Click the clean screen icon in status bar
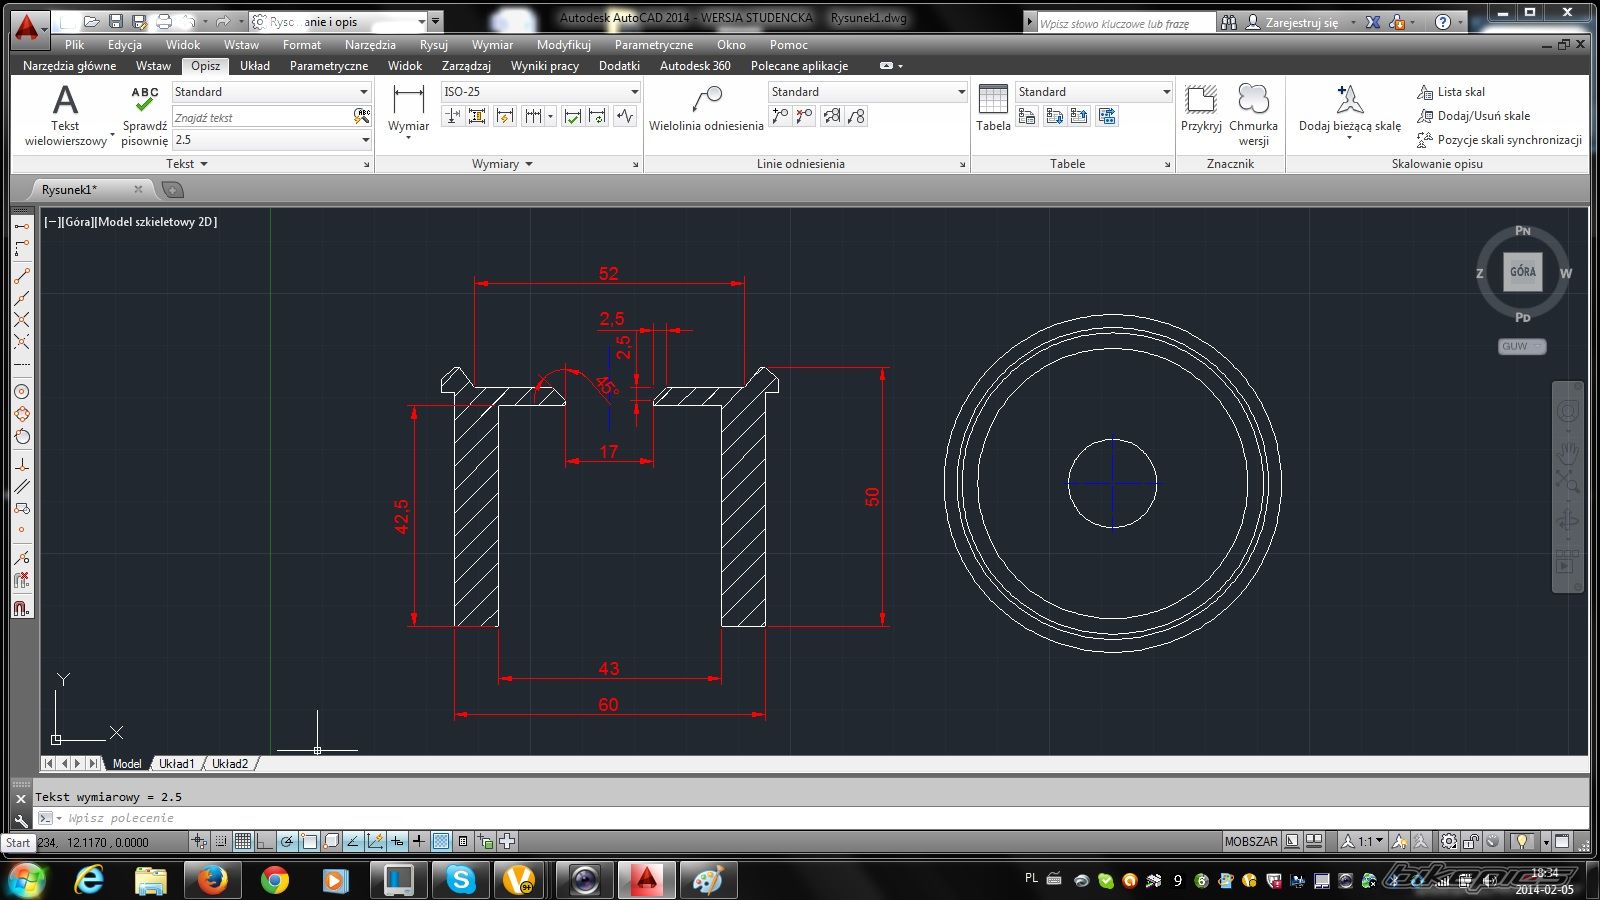Viewport: 1600px width, 900px height. pyautogui.click(x=1562, y=841)
